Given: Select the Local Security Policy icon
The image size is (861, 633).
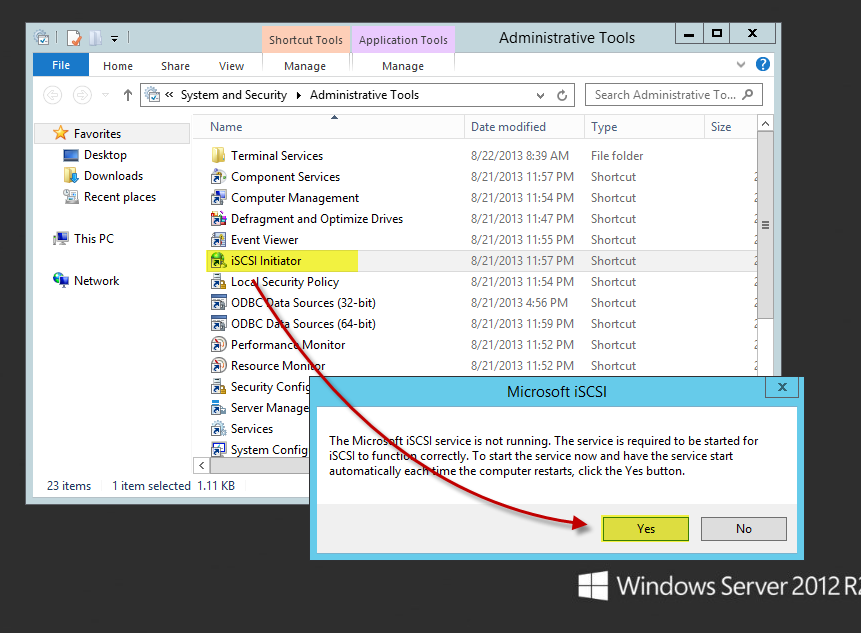Looking at the screenshot, I should tap(218, 282).
